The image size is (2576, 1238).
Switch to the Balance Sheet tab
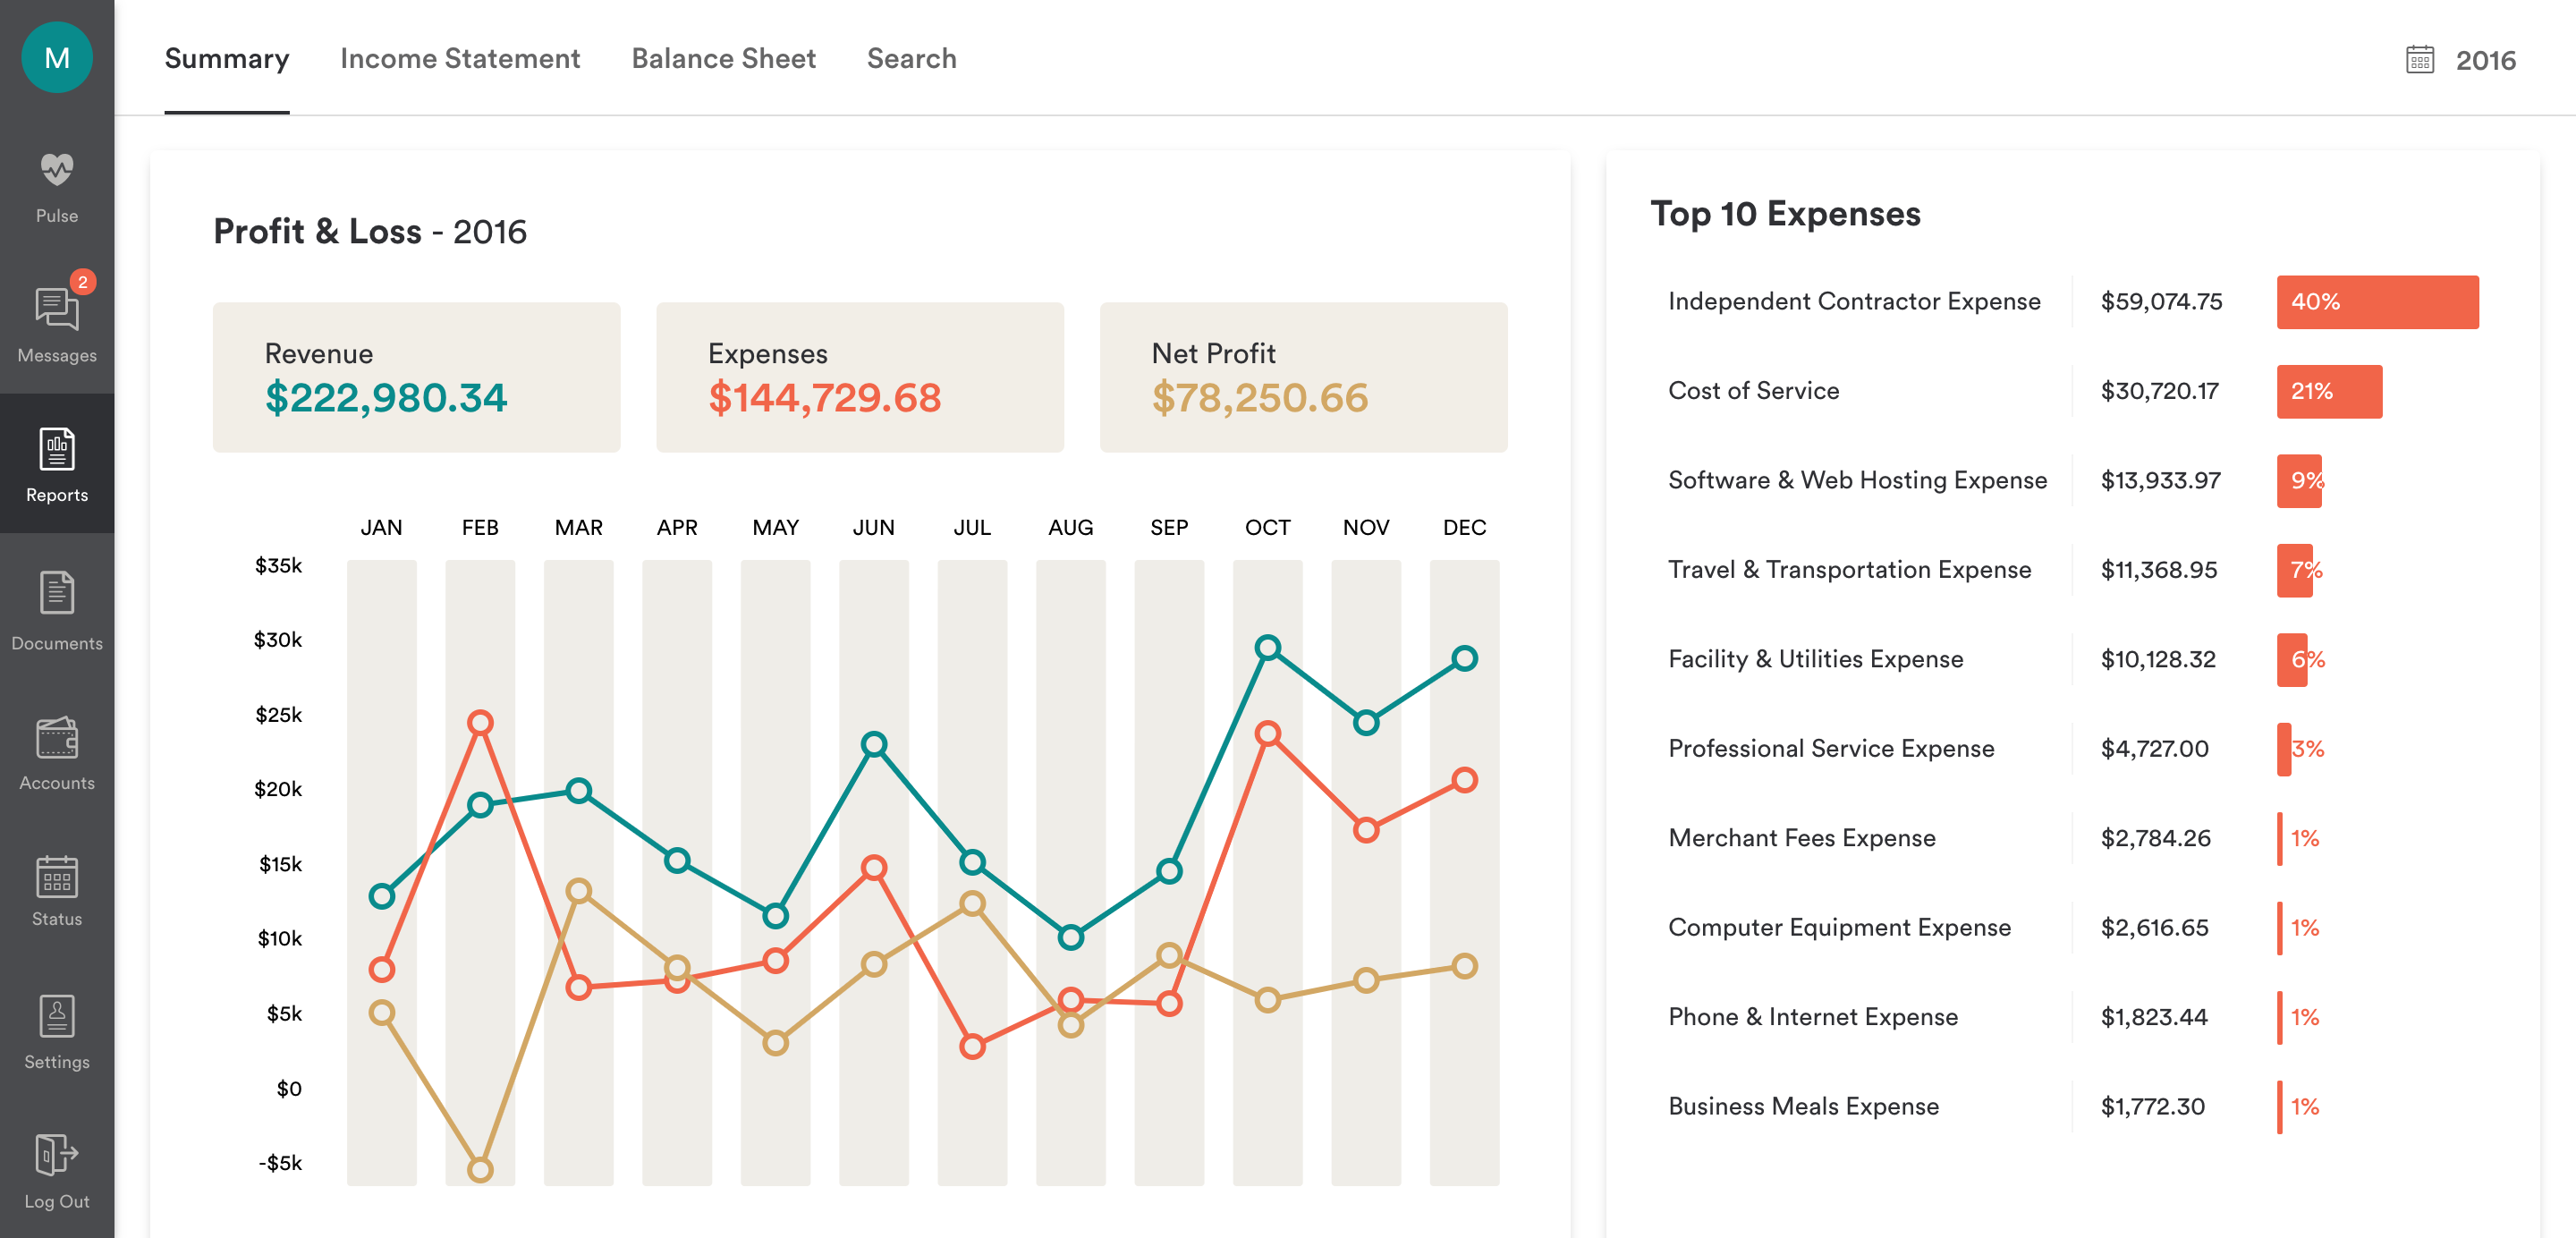tap(723, 59)
